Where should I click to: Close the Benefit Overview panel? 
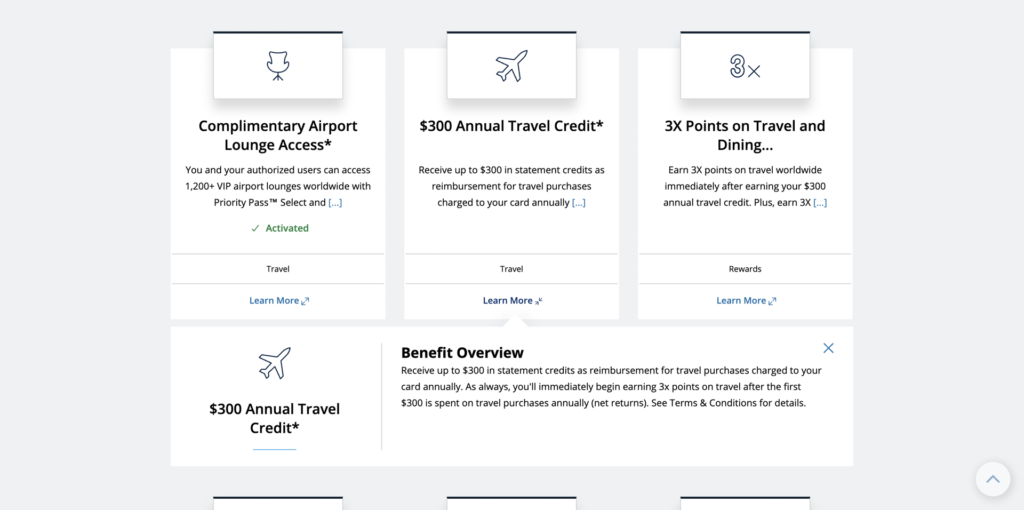(828, 348)
